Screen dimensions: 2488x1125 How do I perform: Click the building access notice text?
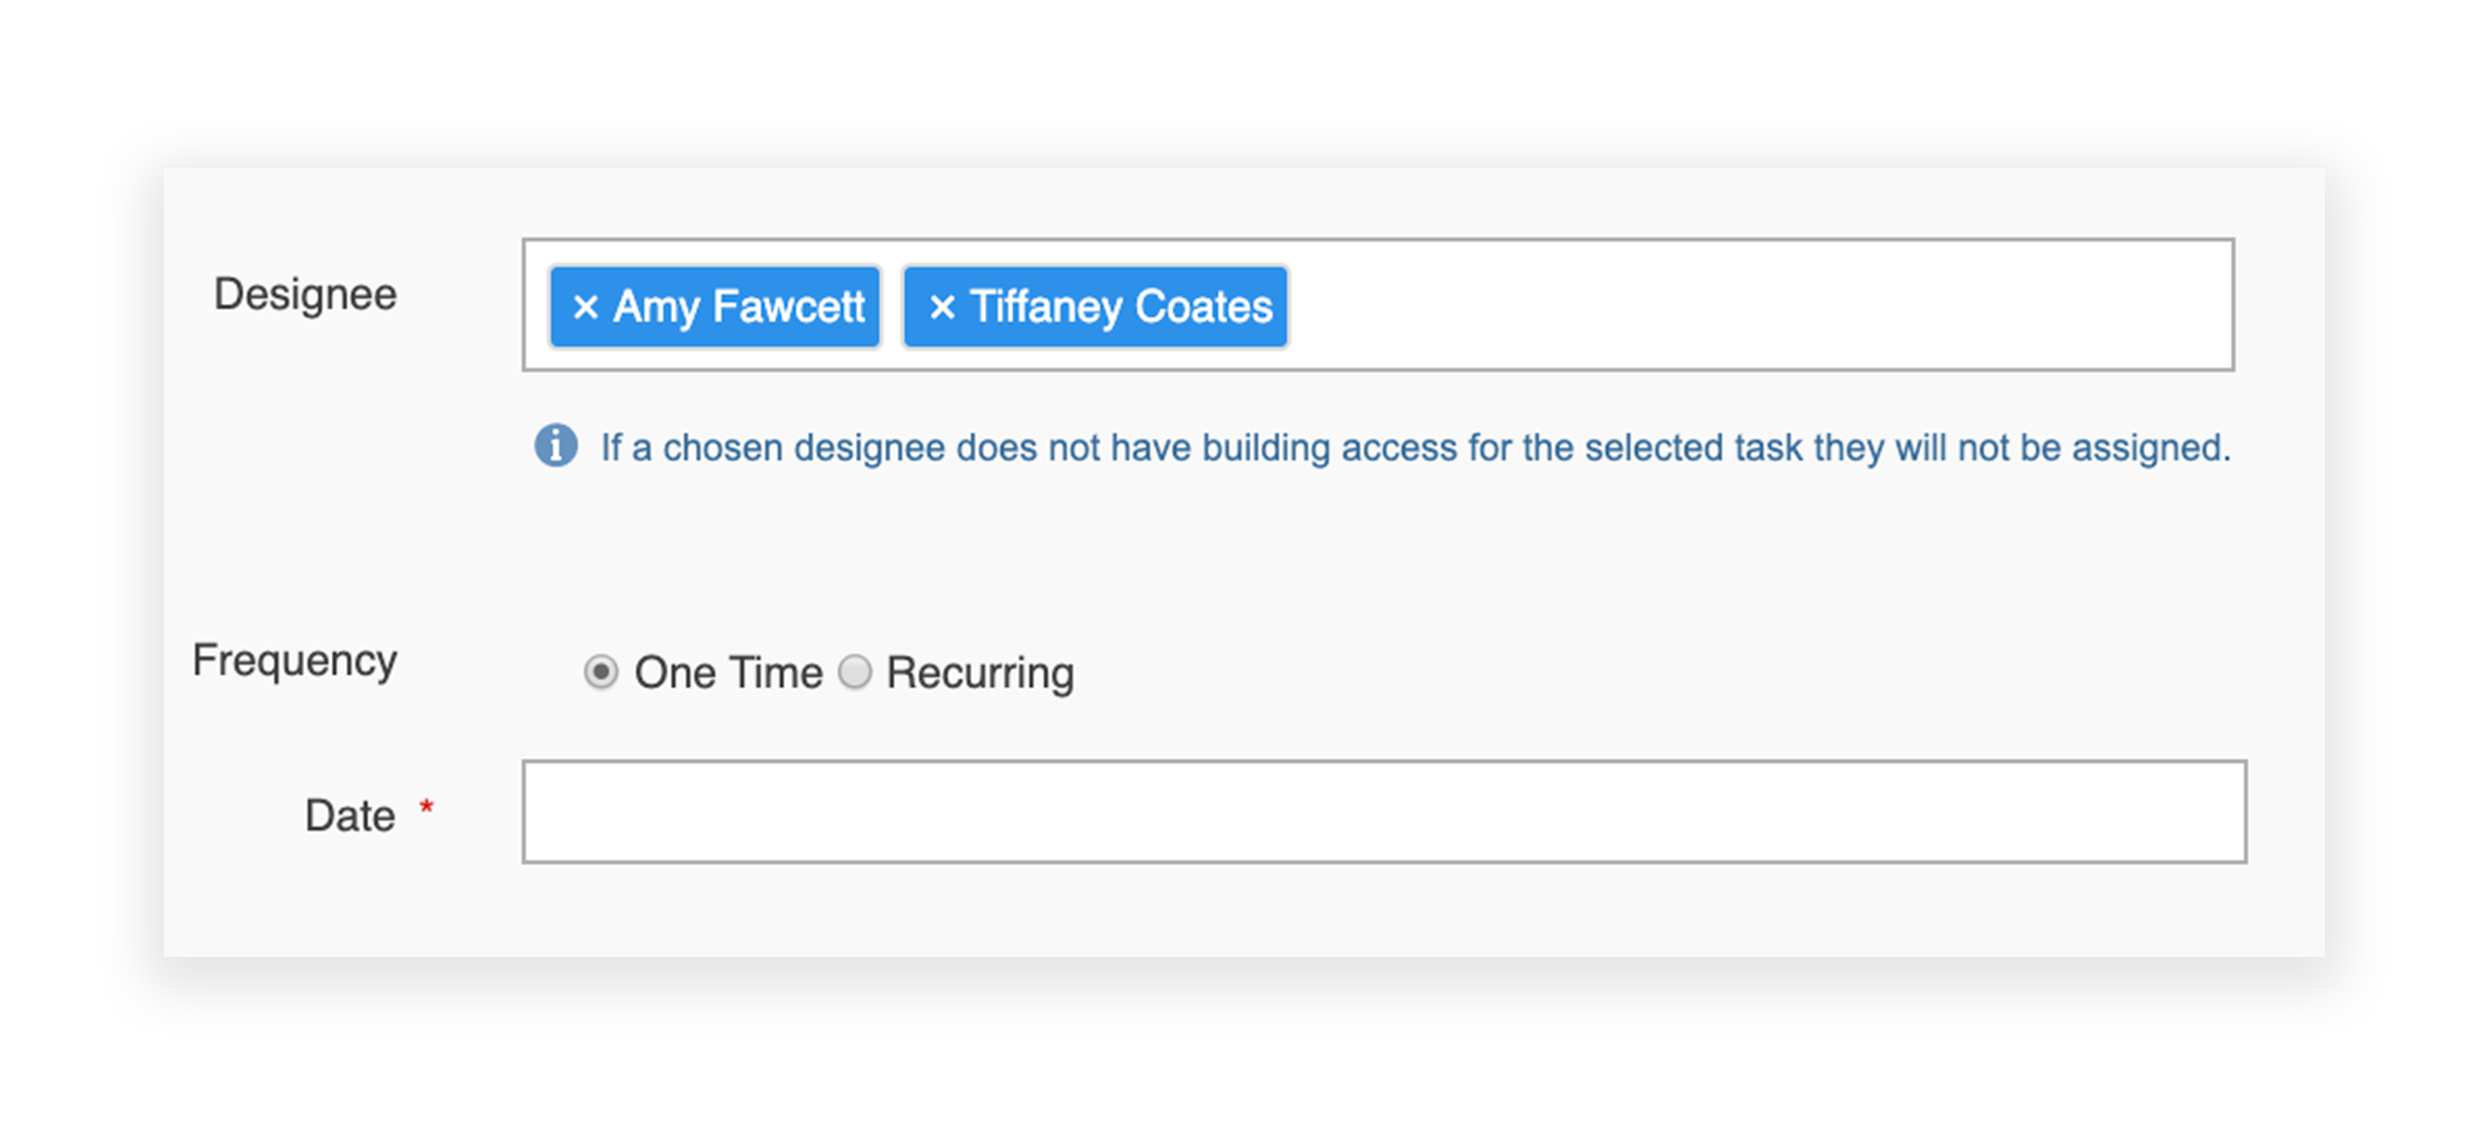1415,448
